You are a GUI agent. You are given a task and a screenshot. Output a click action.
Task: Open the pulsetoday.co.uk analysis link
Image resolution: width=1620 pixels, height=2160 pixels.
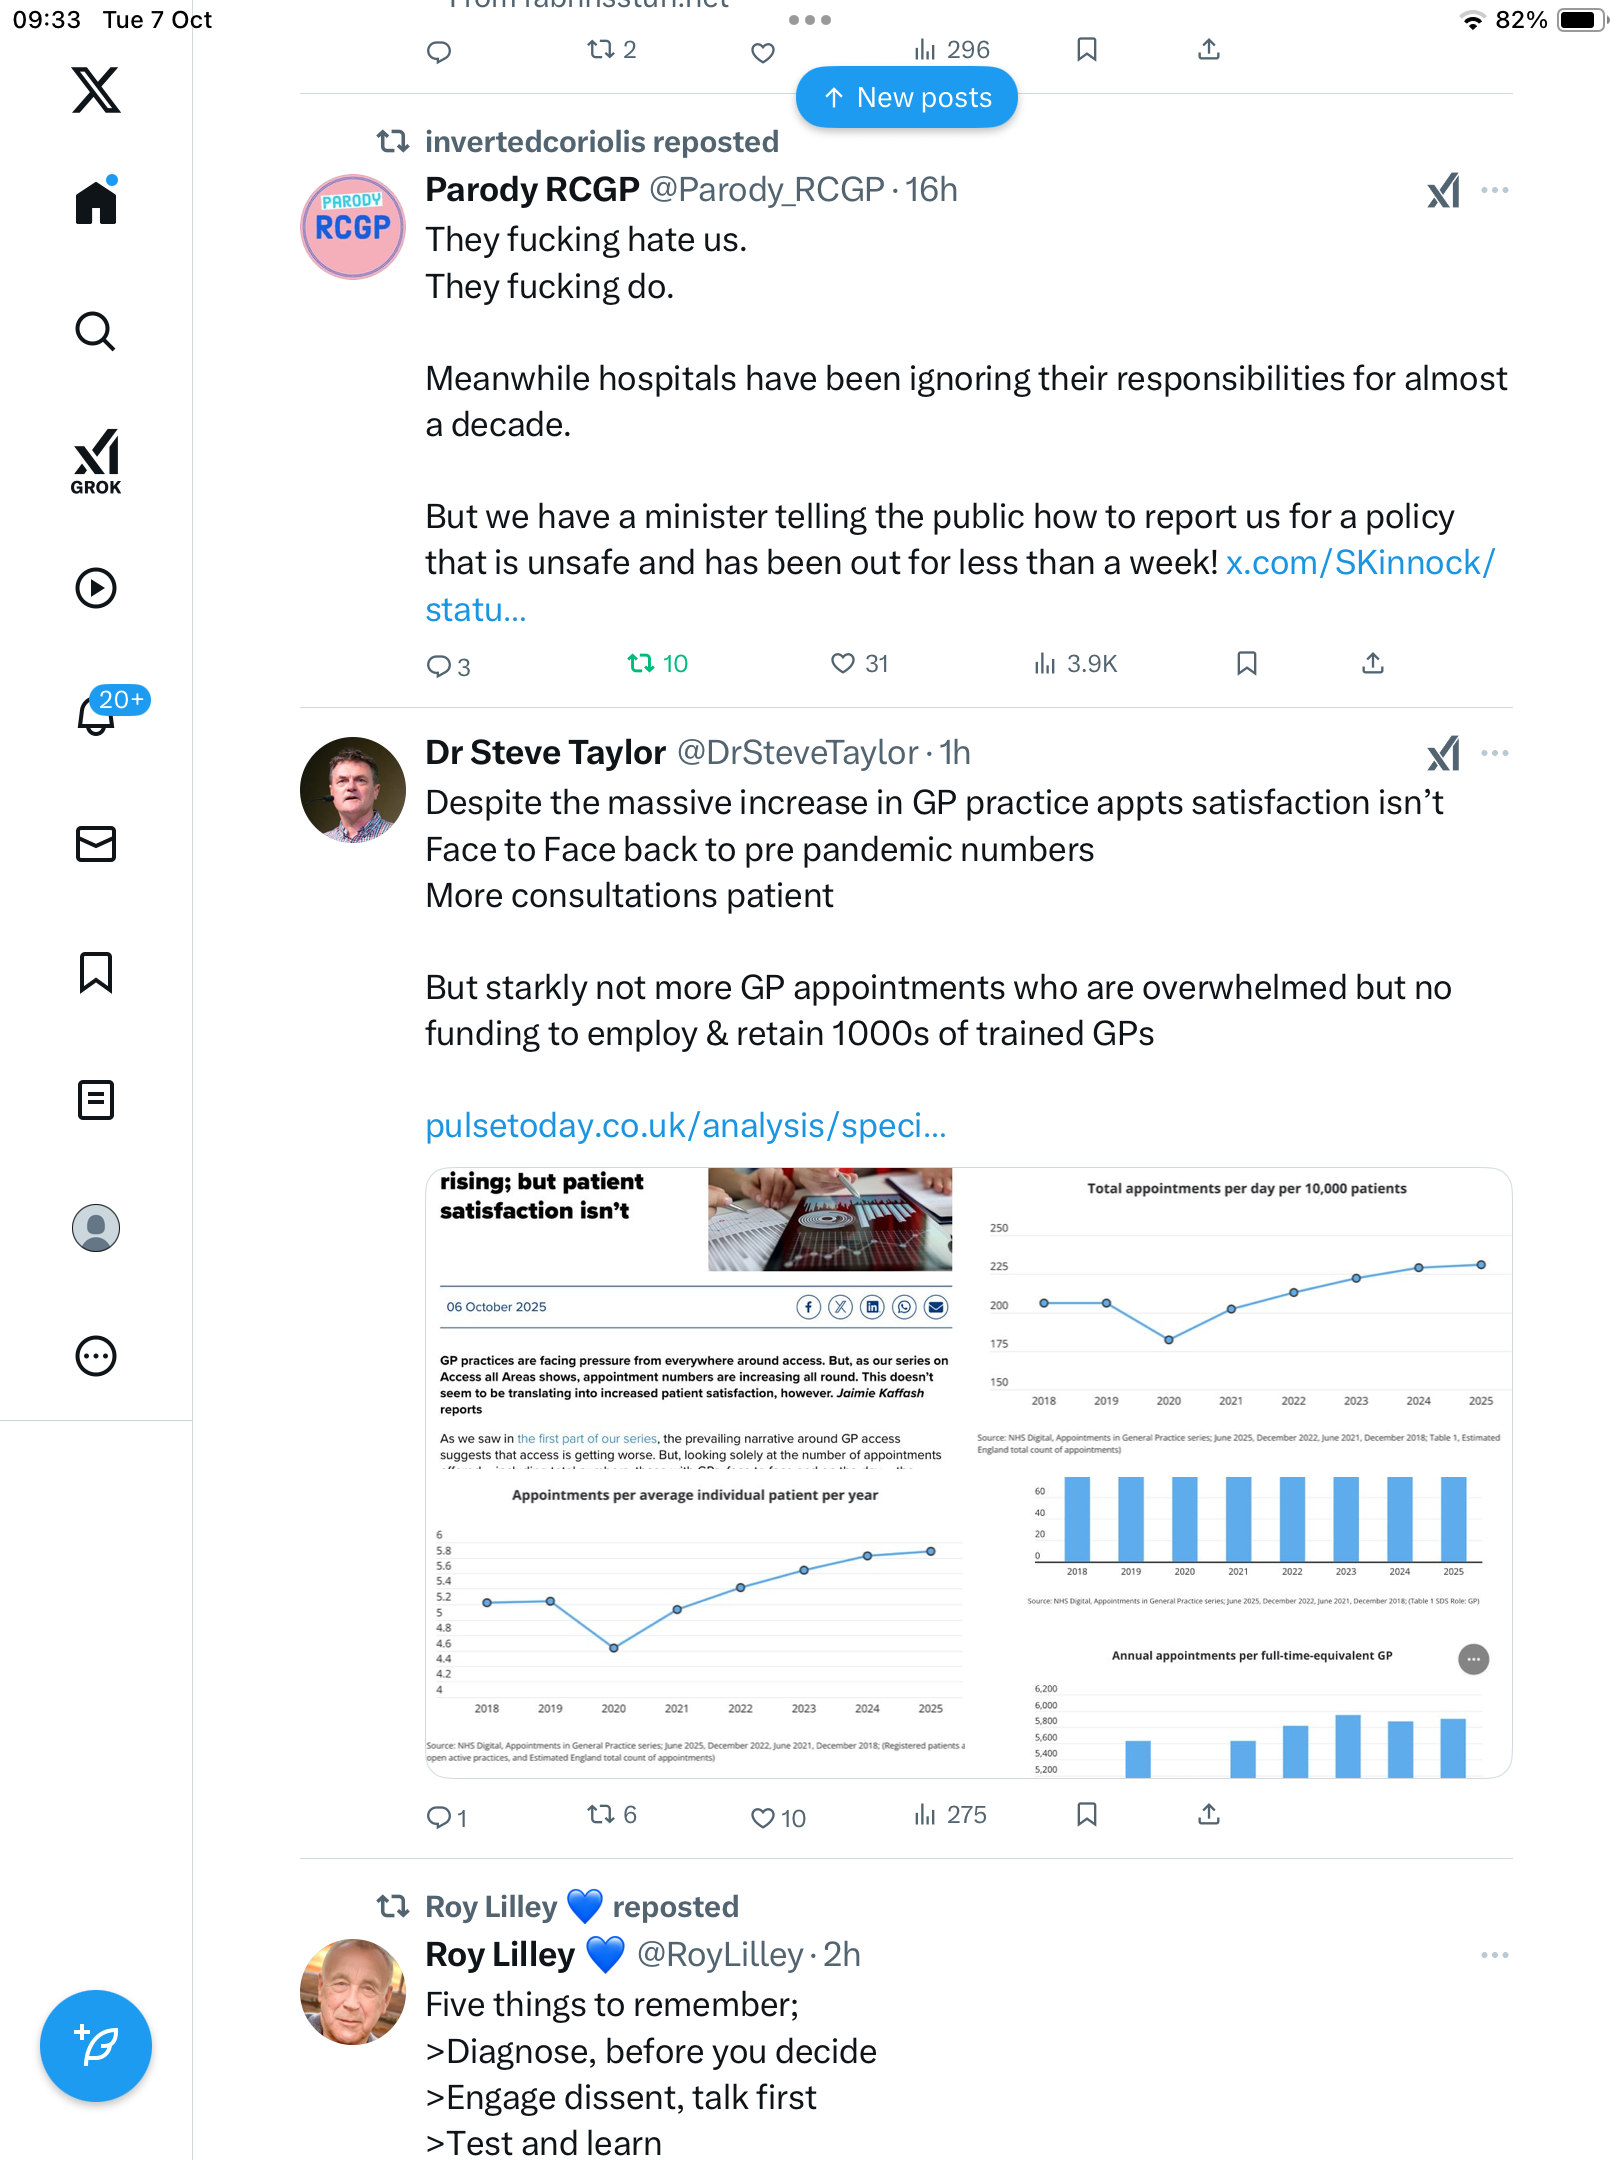(685, 1126)
